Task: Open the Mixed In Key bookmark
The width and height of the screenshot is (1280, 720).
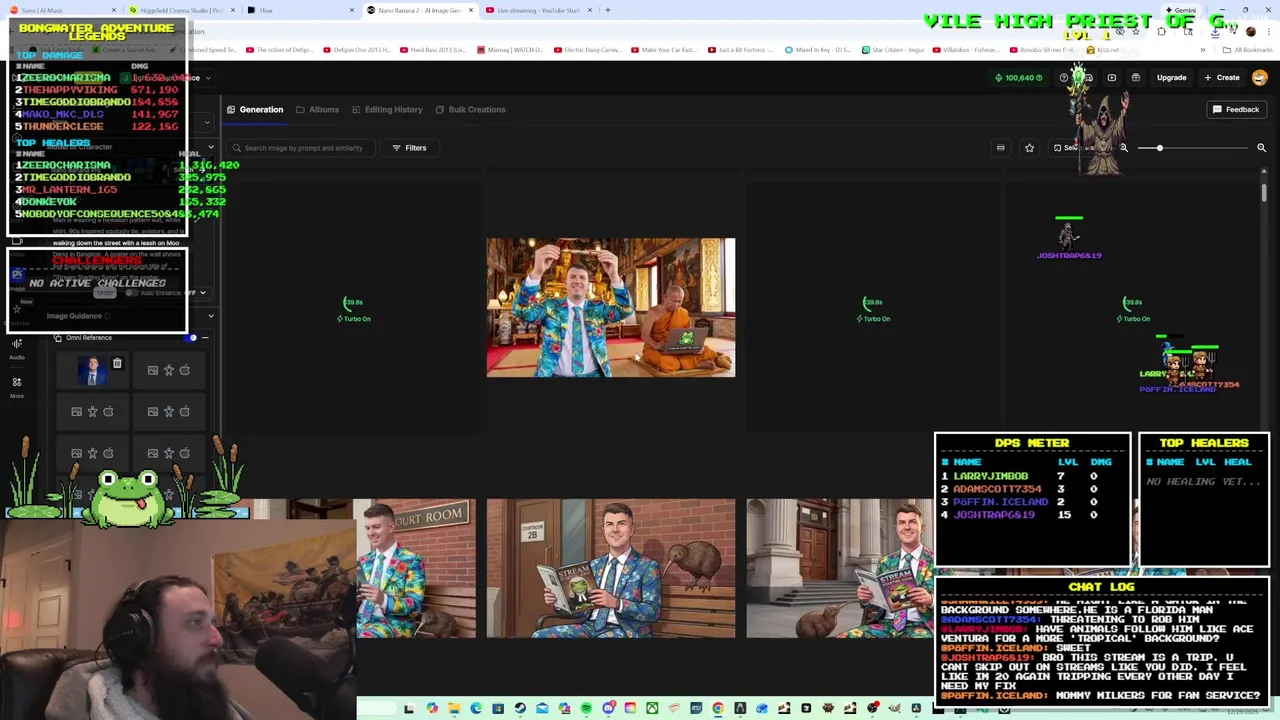Action: tap(817, 50)
